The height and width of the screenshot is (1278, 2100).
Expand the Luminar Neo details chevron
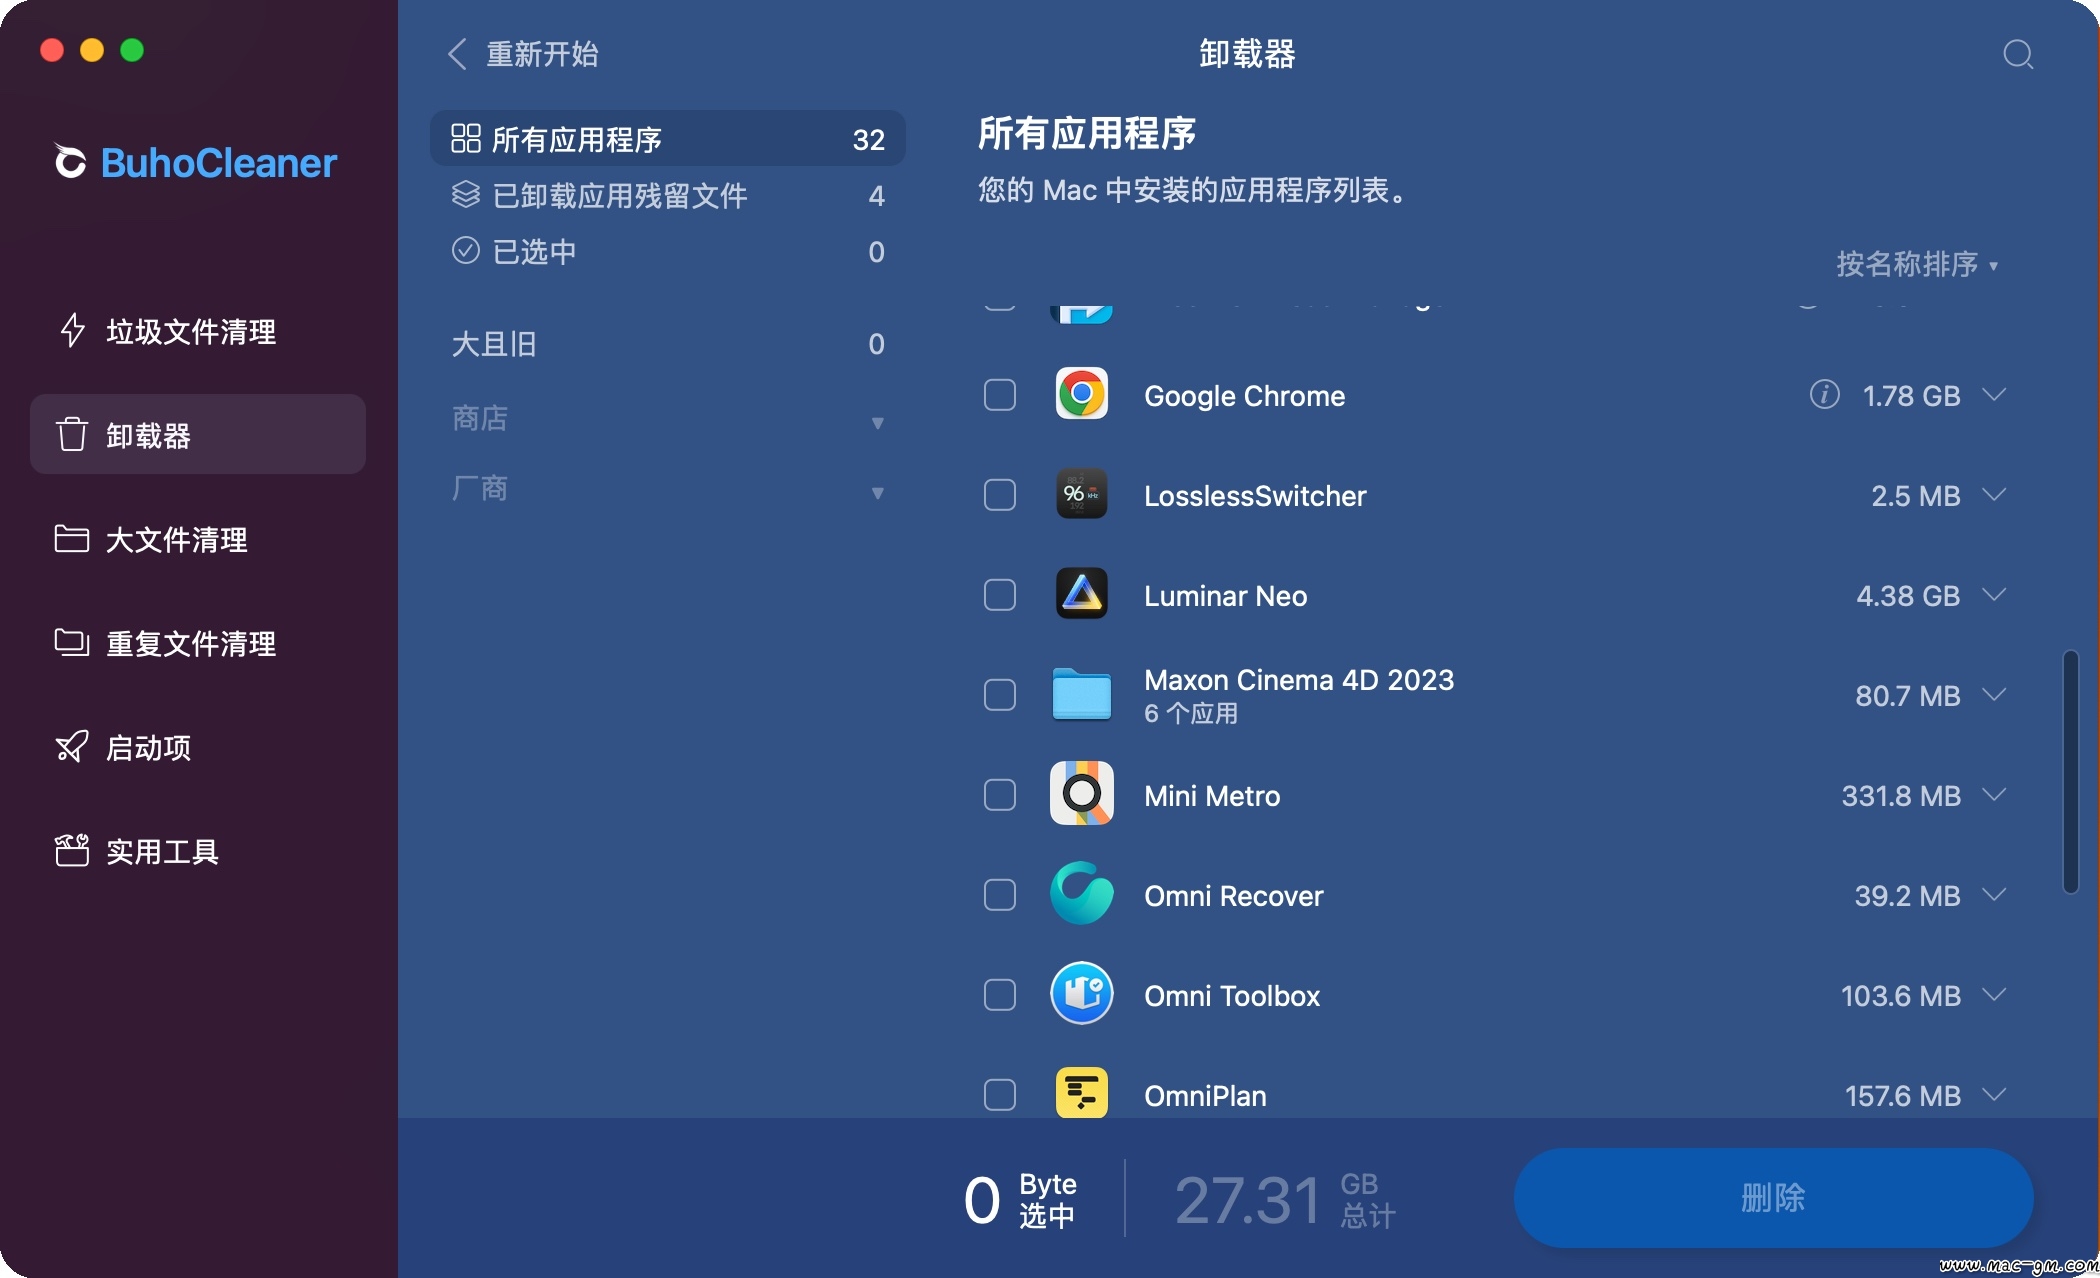(x=1994, y=595)
